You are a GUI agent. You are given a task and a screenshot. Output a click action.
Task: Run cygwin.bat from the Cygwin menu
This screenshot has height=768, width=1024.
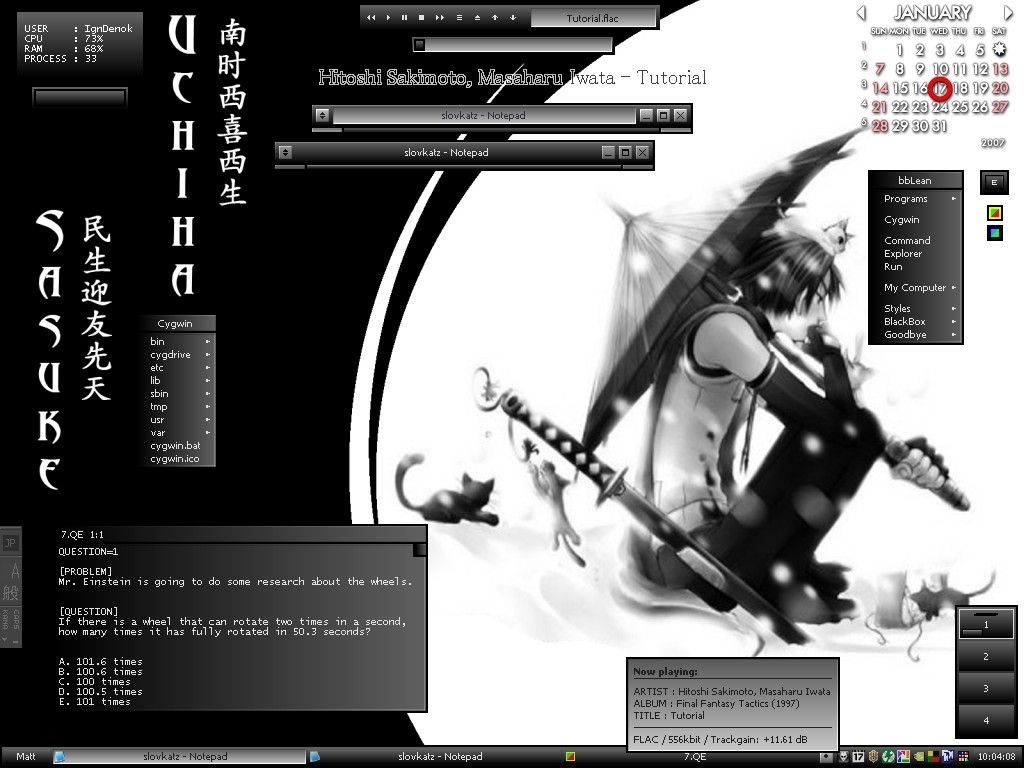pos(178,446)
